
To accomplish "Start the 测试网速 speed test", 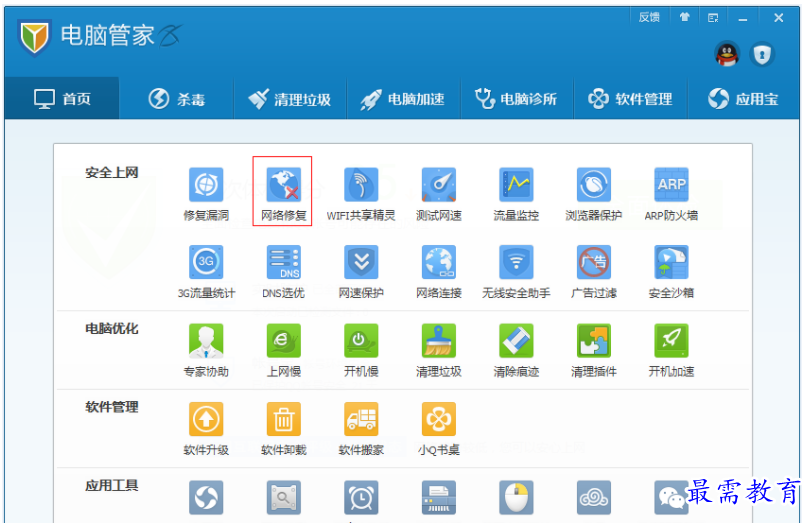I will point(439,194).
